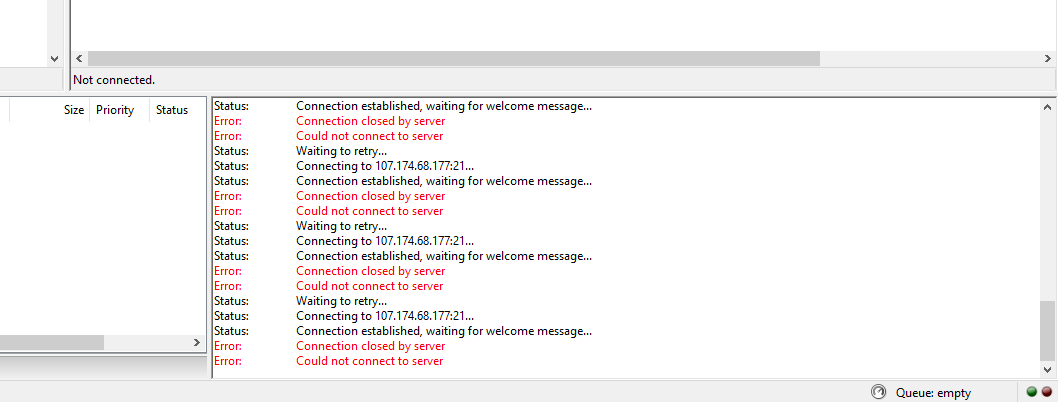1058x402 pixels.
Task: Sort the queue by Priority column
Action: (x=115, y=110)
